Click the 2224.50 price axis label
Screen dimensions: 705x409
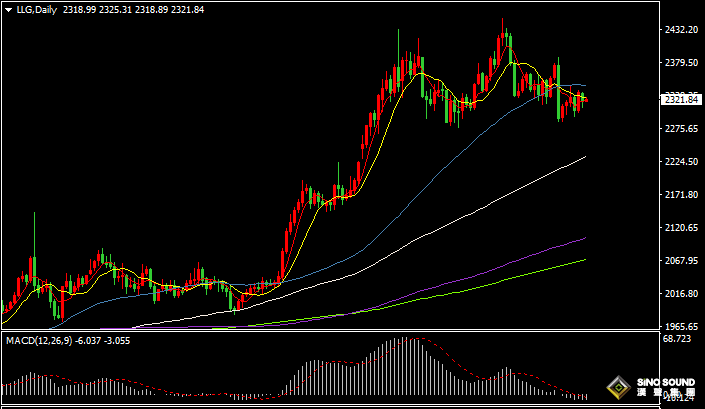tap(681, 162)
